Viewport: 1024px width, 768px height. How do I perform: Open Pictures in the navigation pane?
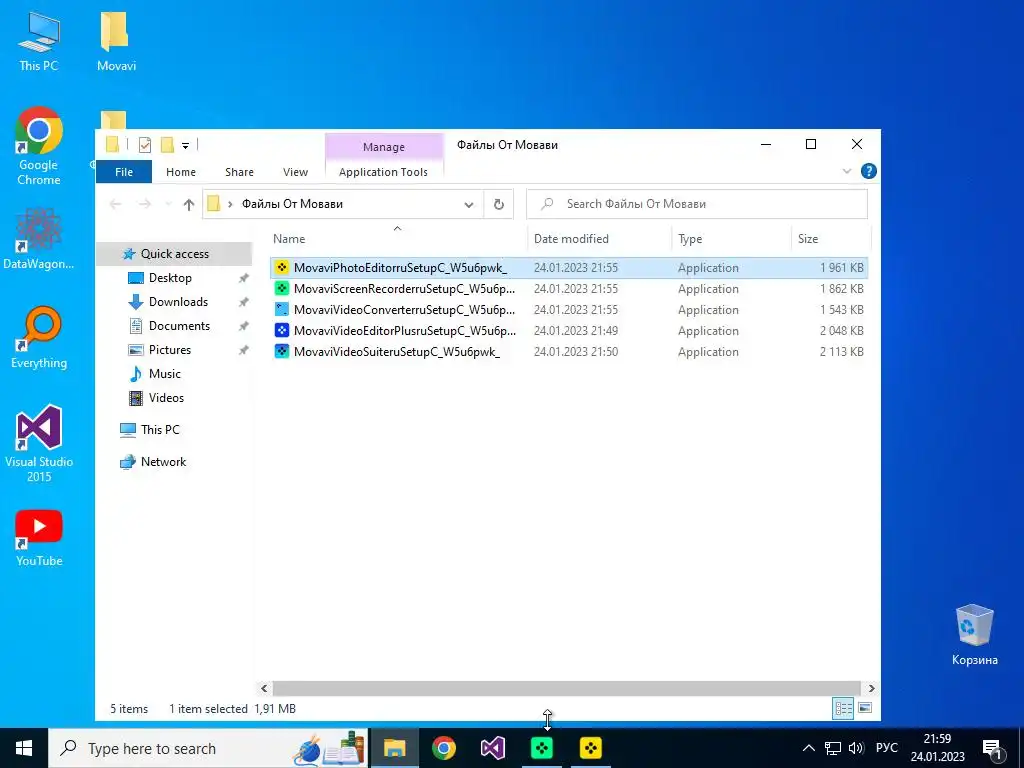(169, 350)
